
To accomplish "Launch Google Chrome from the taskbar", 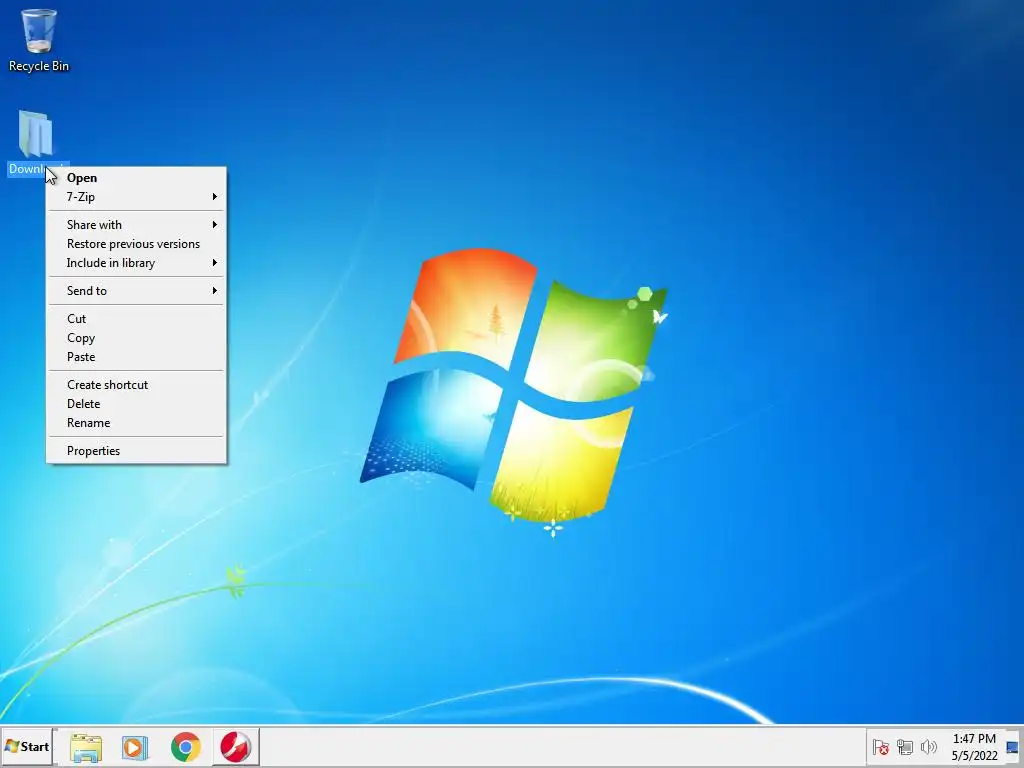I will point(185,747).
